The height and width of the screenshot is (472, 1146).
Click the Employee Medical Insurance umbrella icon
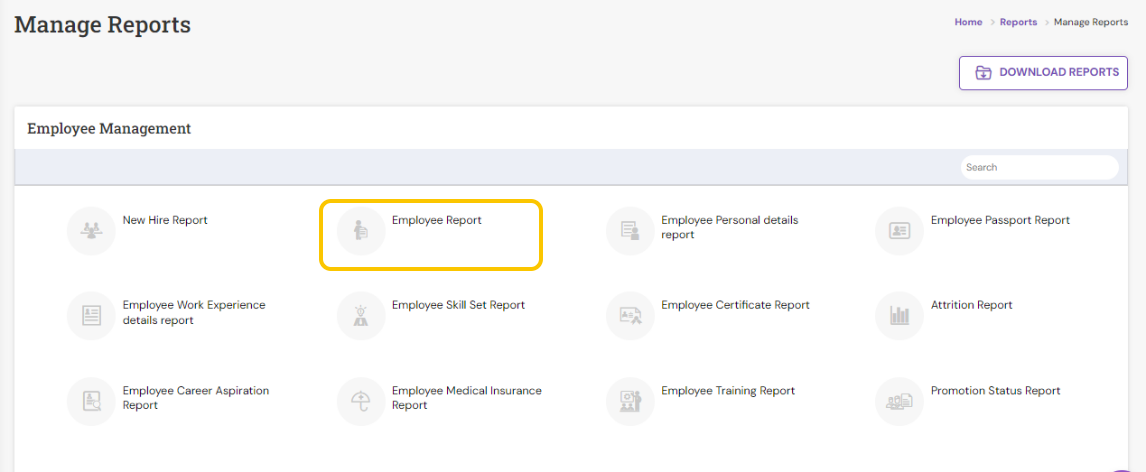click(361, 401)
